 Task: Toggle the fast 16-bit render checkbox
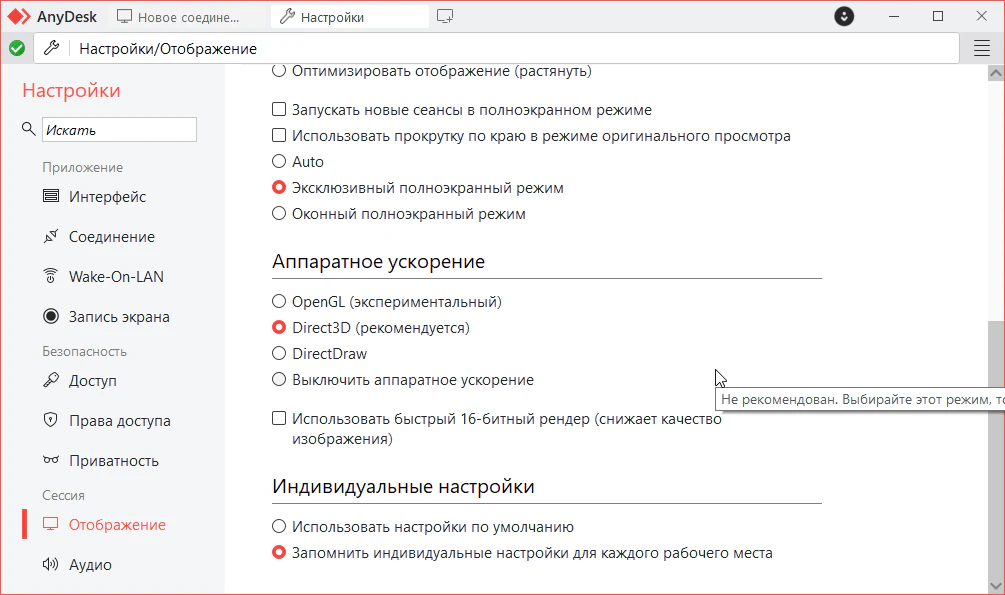(280, 419)
